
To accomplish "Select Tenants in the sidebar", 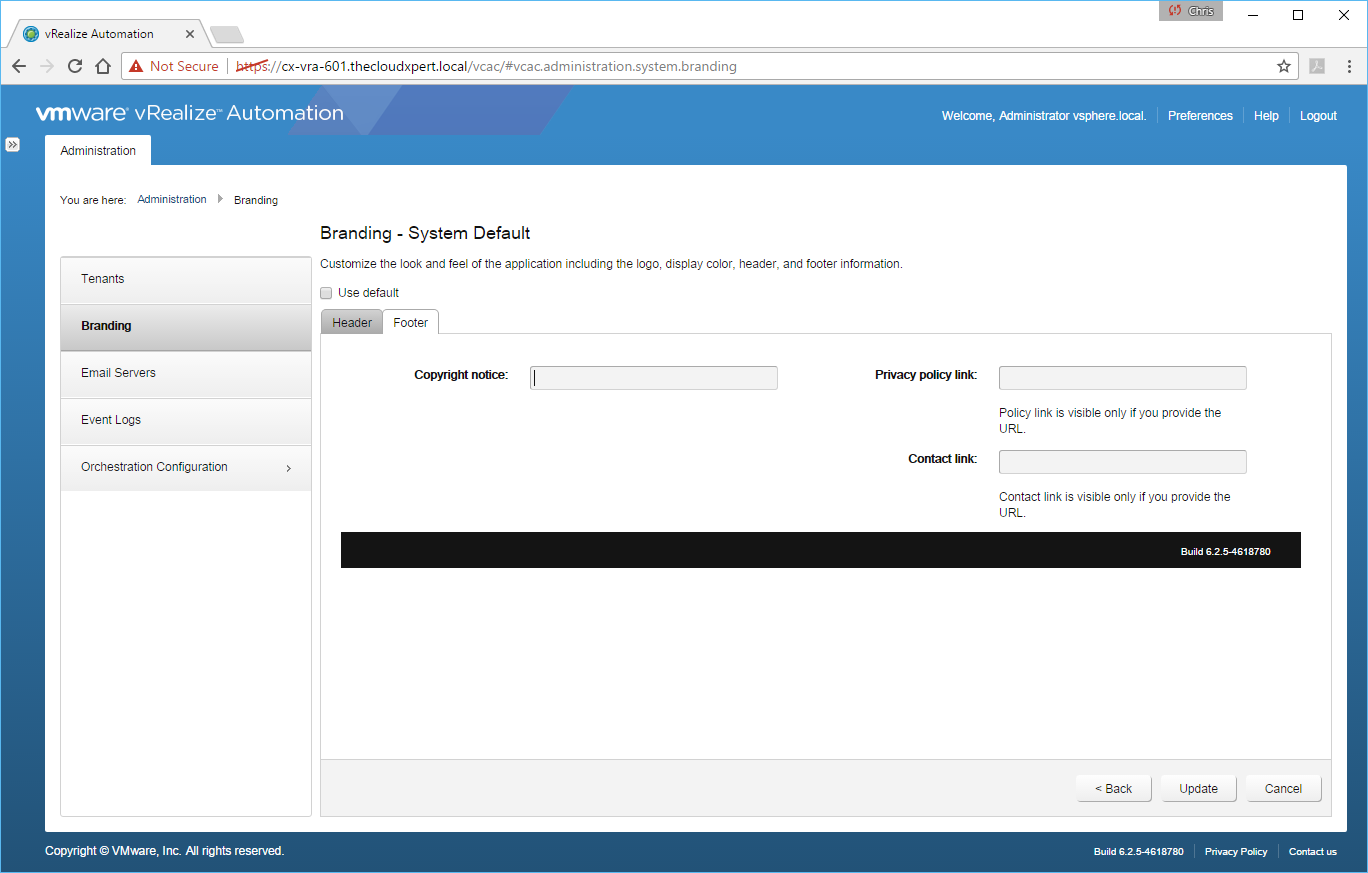I will (186, 279).
